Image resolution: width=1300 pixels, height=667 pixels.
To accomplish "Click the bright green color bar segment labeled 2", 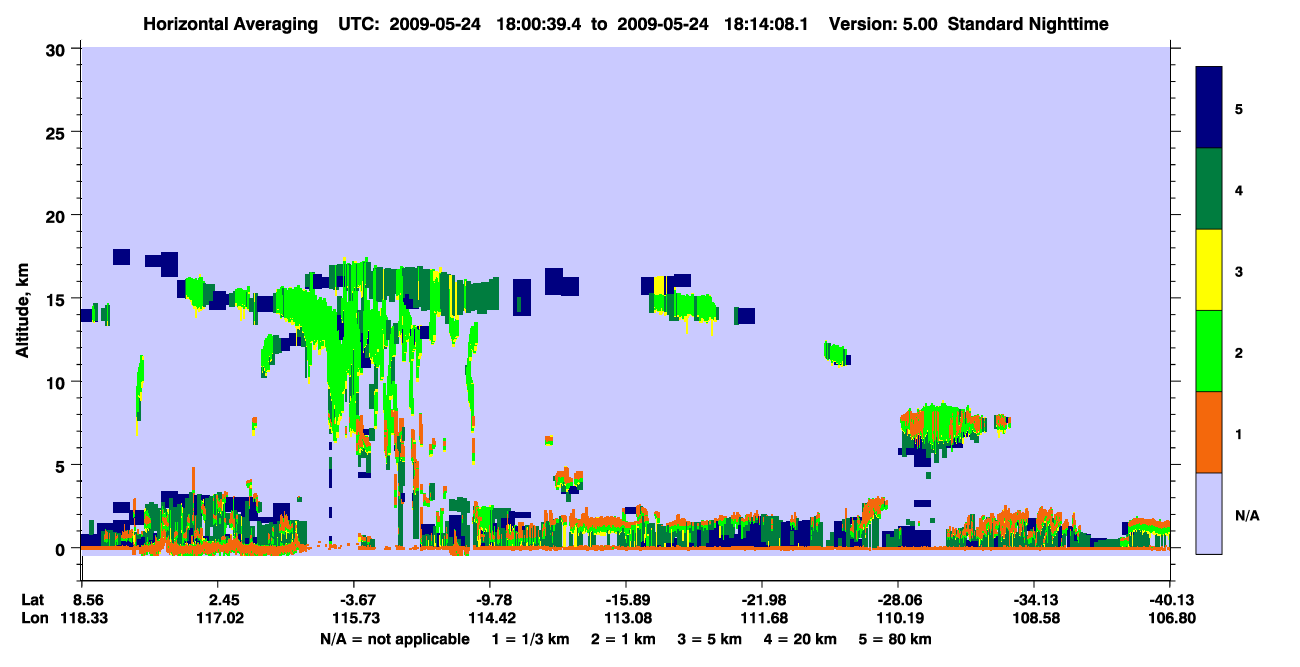I will (1209, 351).
